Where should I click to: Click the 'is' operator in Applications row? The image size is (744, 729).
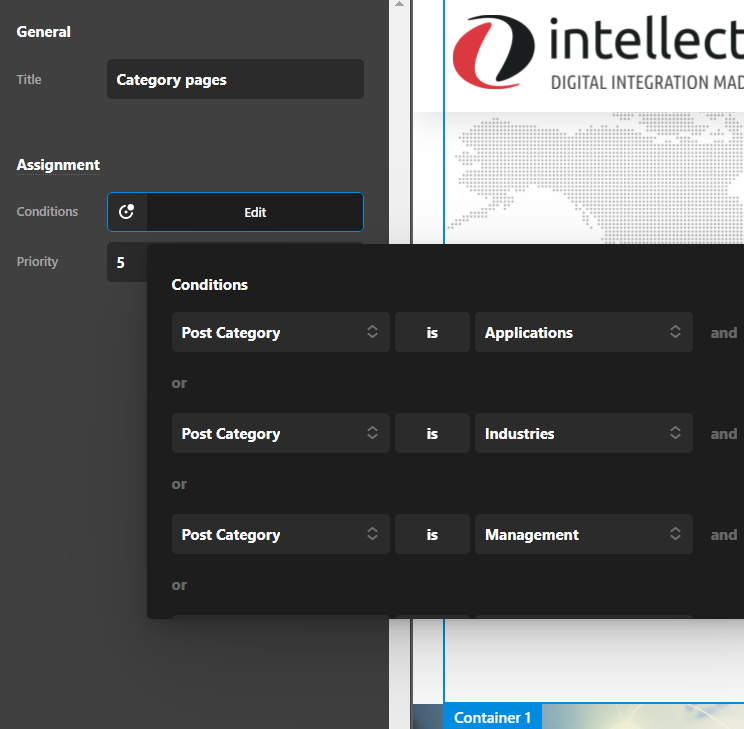[x=432, y=333]
